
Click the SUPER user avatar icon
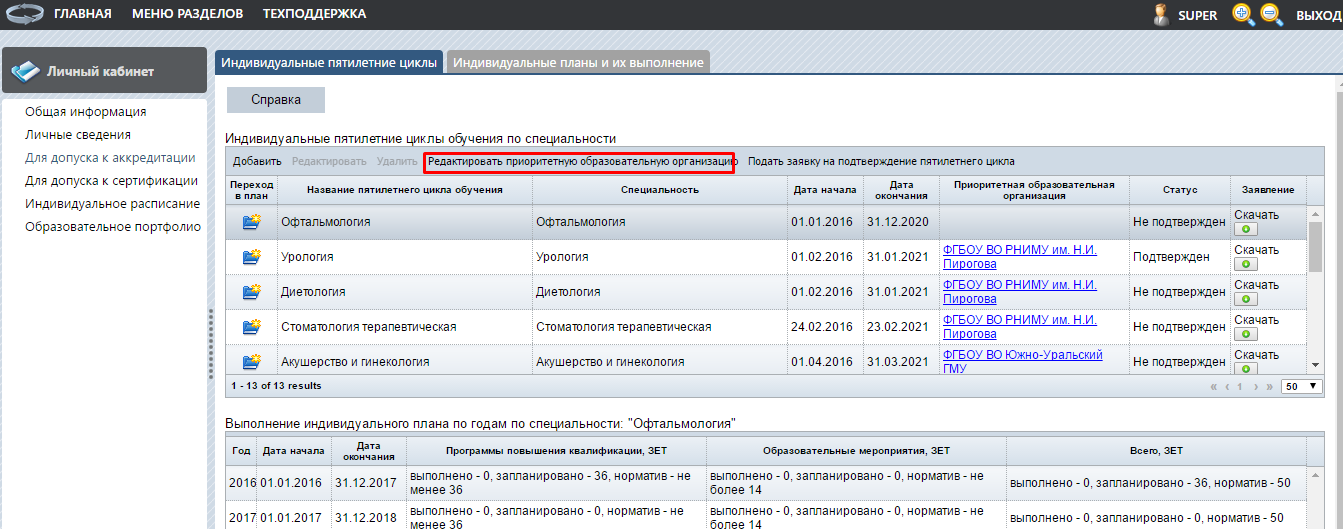(1161, 14)
